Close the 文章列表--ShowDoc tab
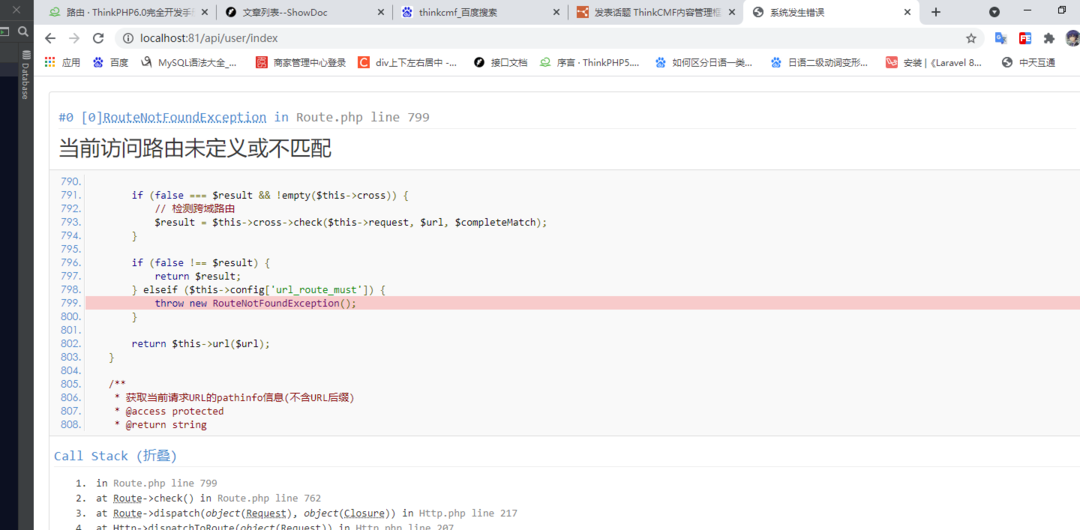This screenshot has height=530, width=1080. point(380,12)
